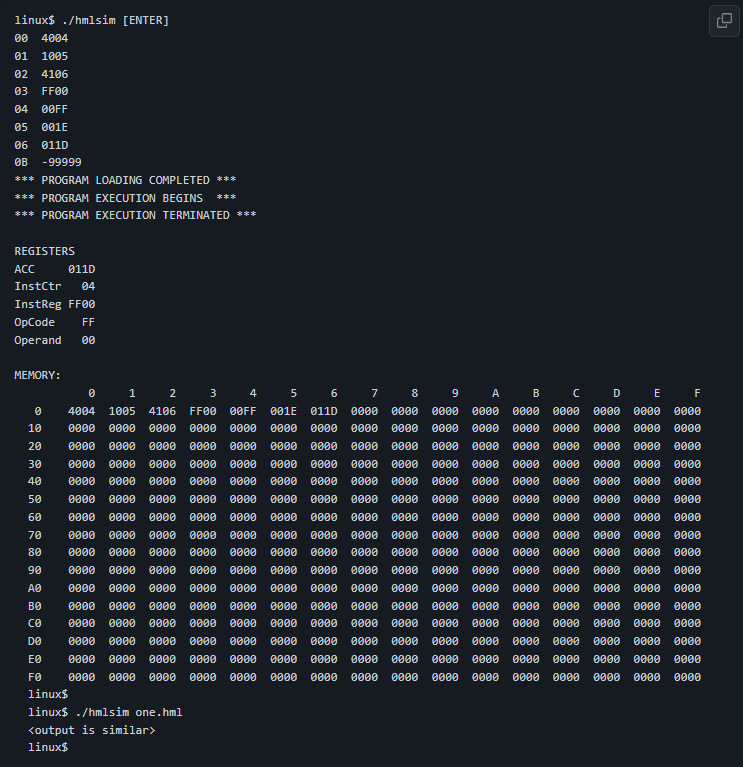
Task: Select the './hmlsim [ENTER]' command text
Action: click(115, 21)
